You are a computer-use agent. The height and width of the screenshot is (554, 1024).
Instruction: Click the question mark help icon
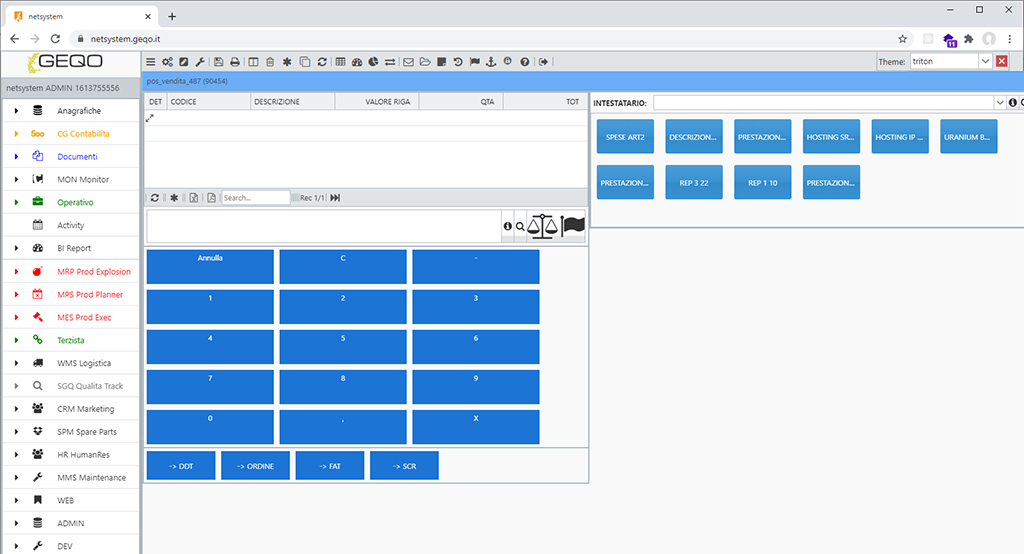(524, 62)
